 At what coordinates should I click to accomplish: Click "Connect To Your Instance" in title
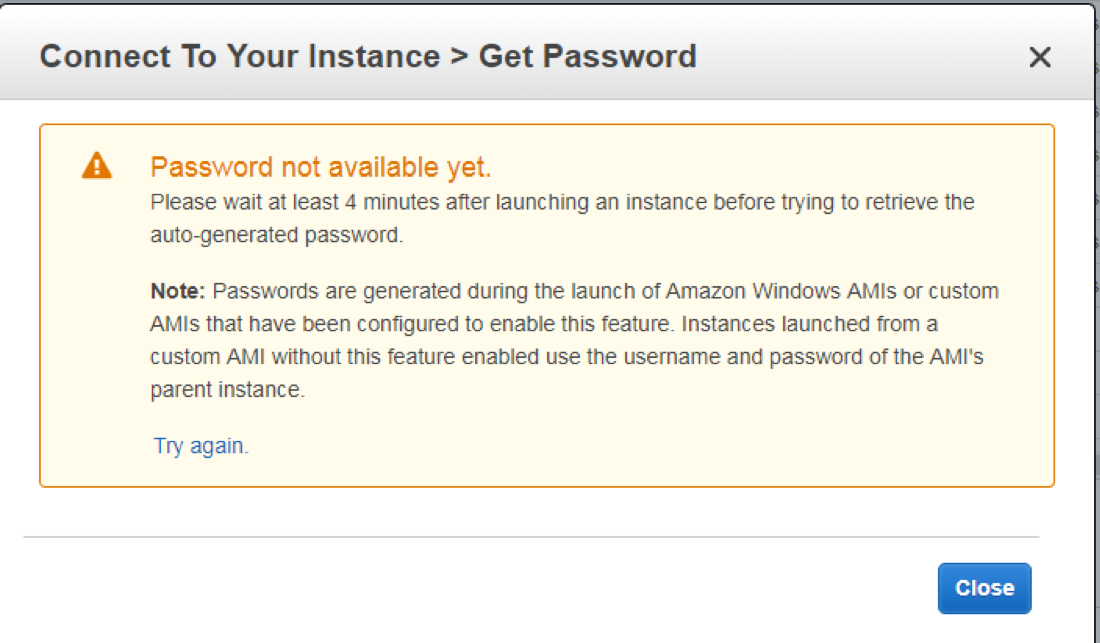pos(239,56)
